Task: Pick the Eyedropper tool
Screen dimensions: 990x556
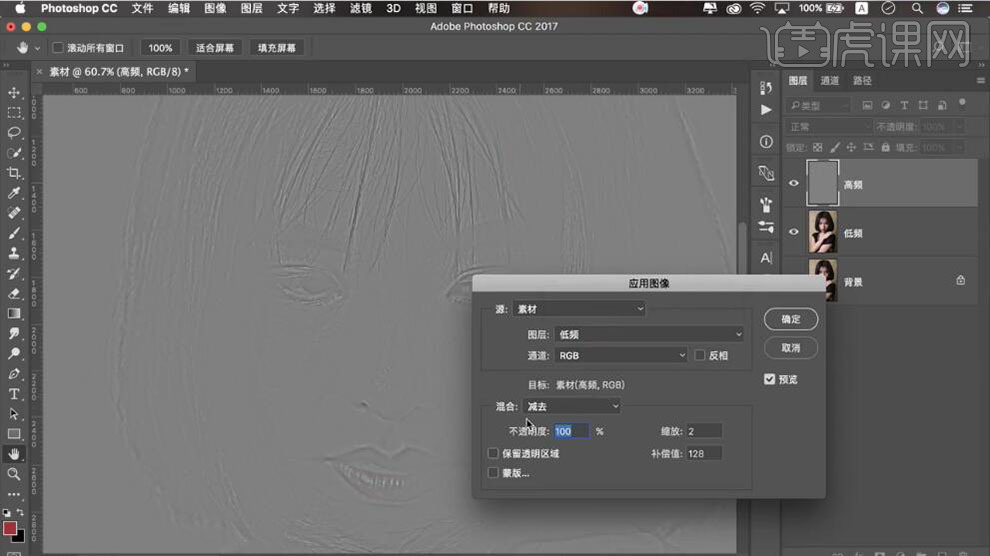Action: [x=14, y=193]
